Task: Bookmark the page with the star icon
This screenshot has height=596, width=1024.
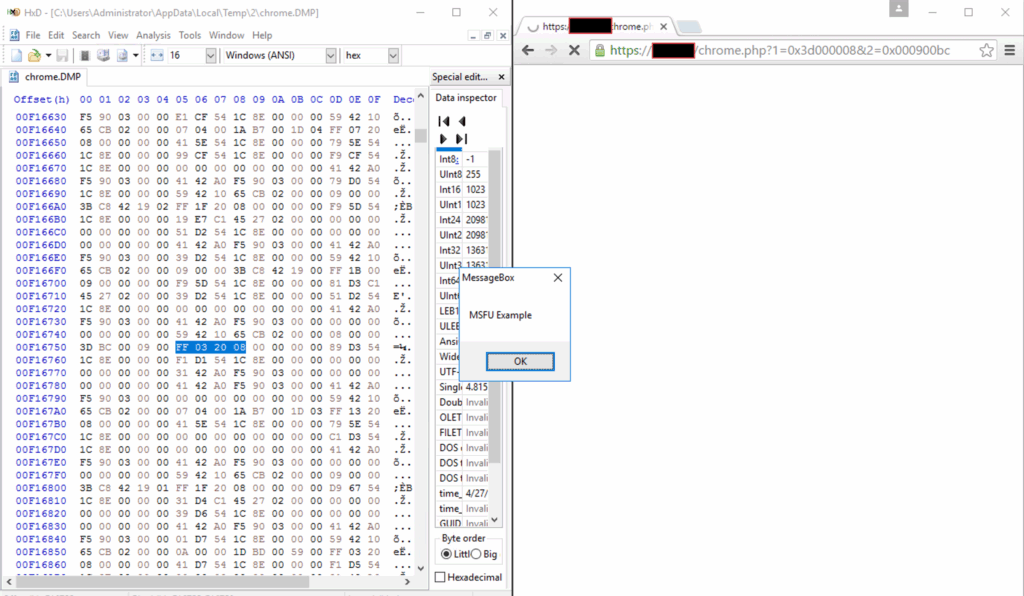Action: pyautogui.click(x=986, y=50)
